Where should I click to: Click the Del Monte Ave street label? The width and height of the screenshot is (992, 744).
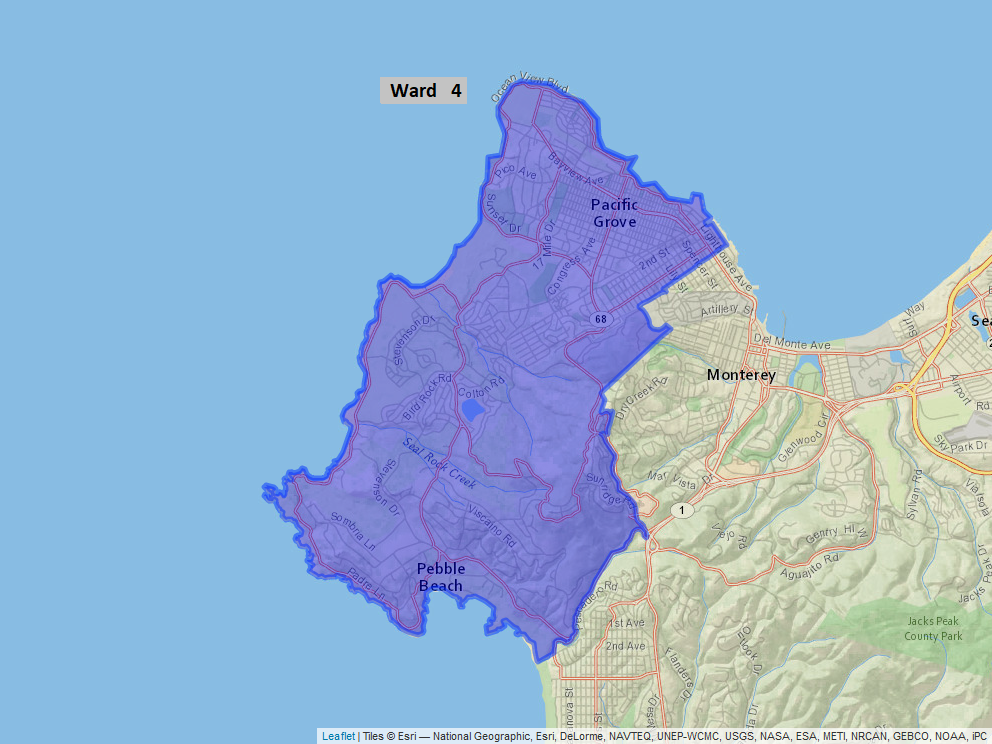(794, 343)
